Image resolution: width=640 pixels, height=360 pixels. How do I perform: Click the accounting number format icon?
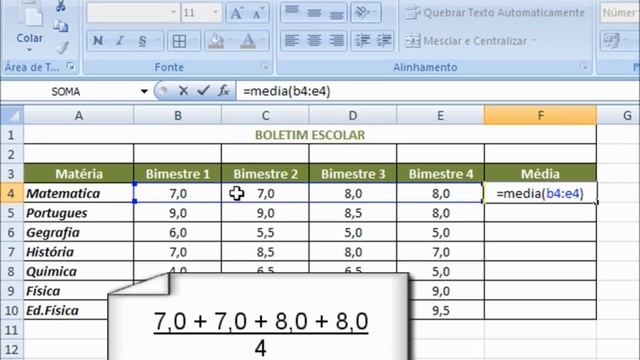click(x=611, y=41)
